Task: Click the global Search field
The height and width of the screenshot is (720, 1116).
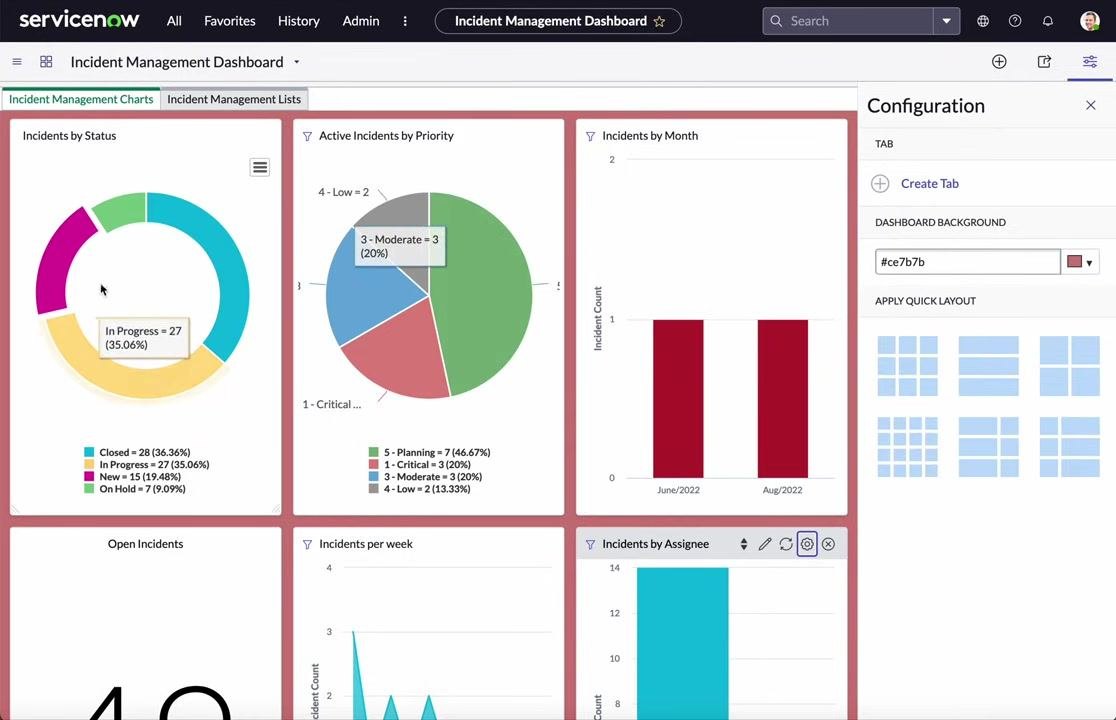Action: (x=848, y=21)
